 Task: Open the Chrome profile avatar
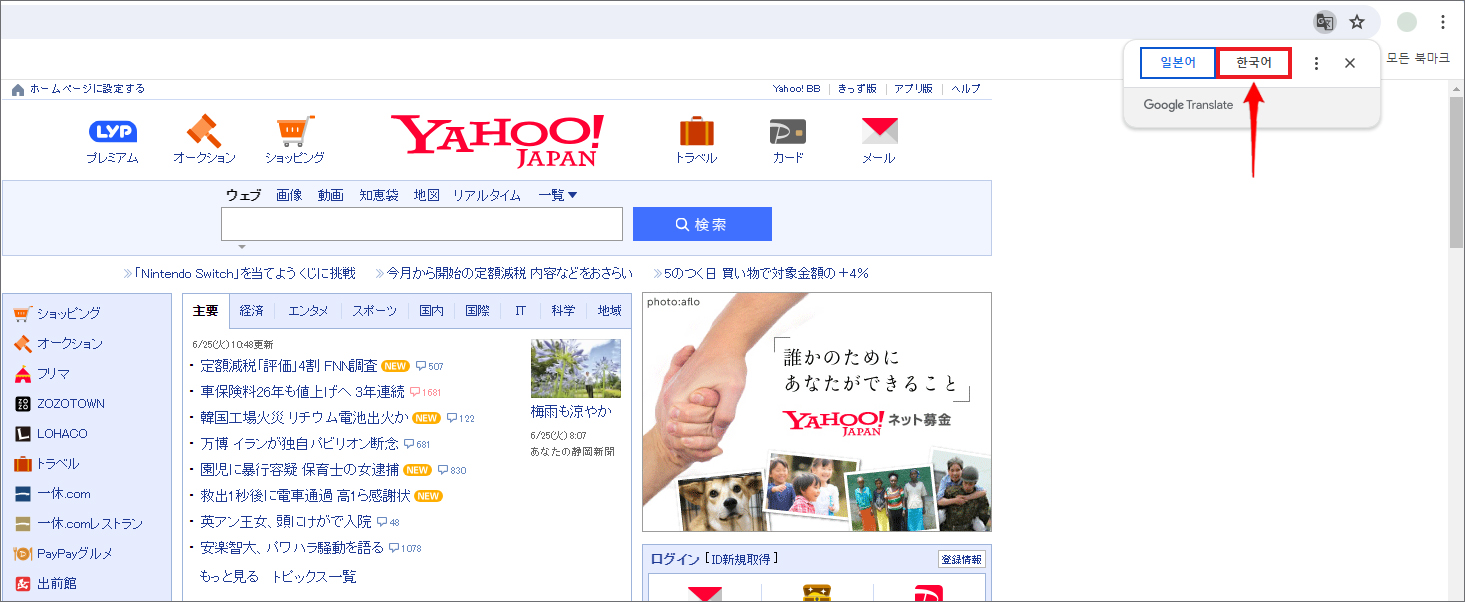pyautogui.click(x=1407, y=22)
